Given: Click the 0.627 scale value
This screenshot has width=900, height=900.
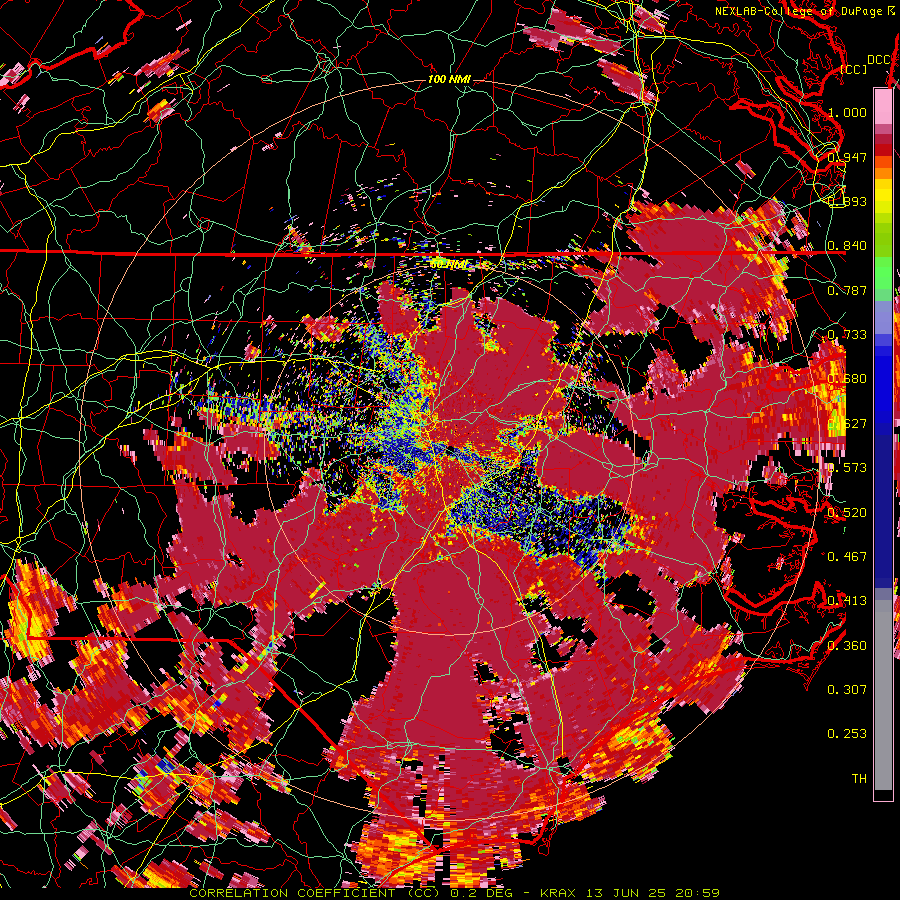Looking at the screenshot, I should click(847, 423).
